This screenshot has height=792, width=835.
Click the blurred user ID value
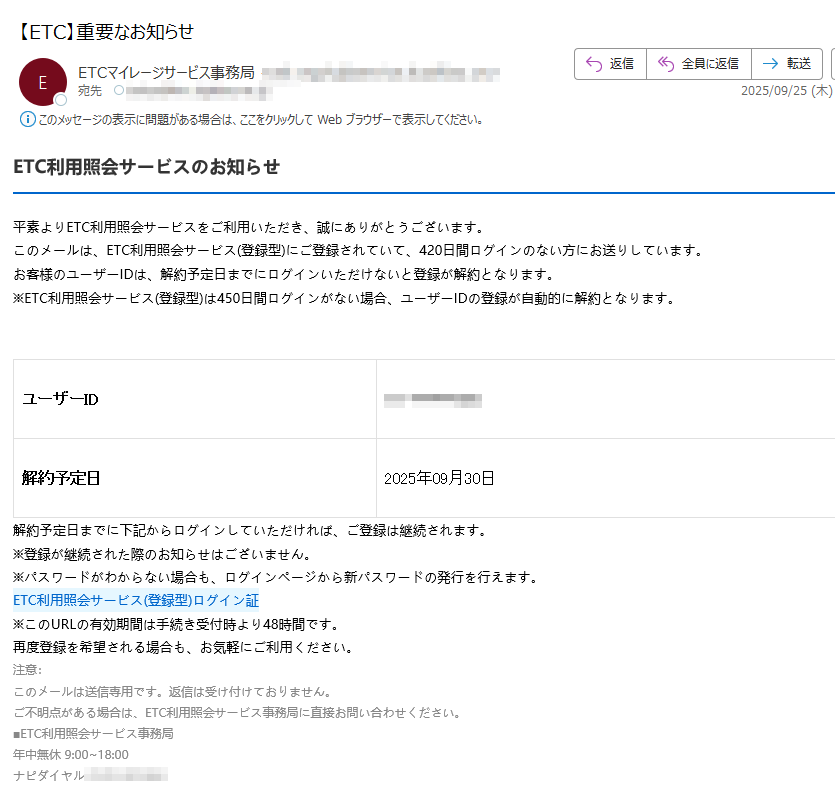[x=433, y=400]
